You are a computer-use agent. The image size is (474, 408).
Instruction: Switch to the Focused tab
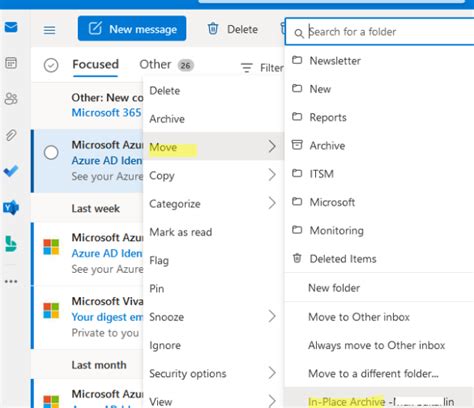click(95, 64)
